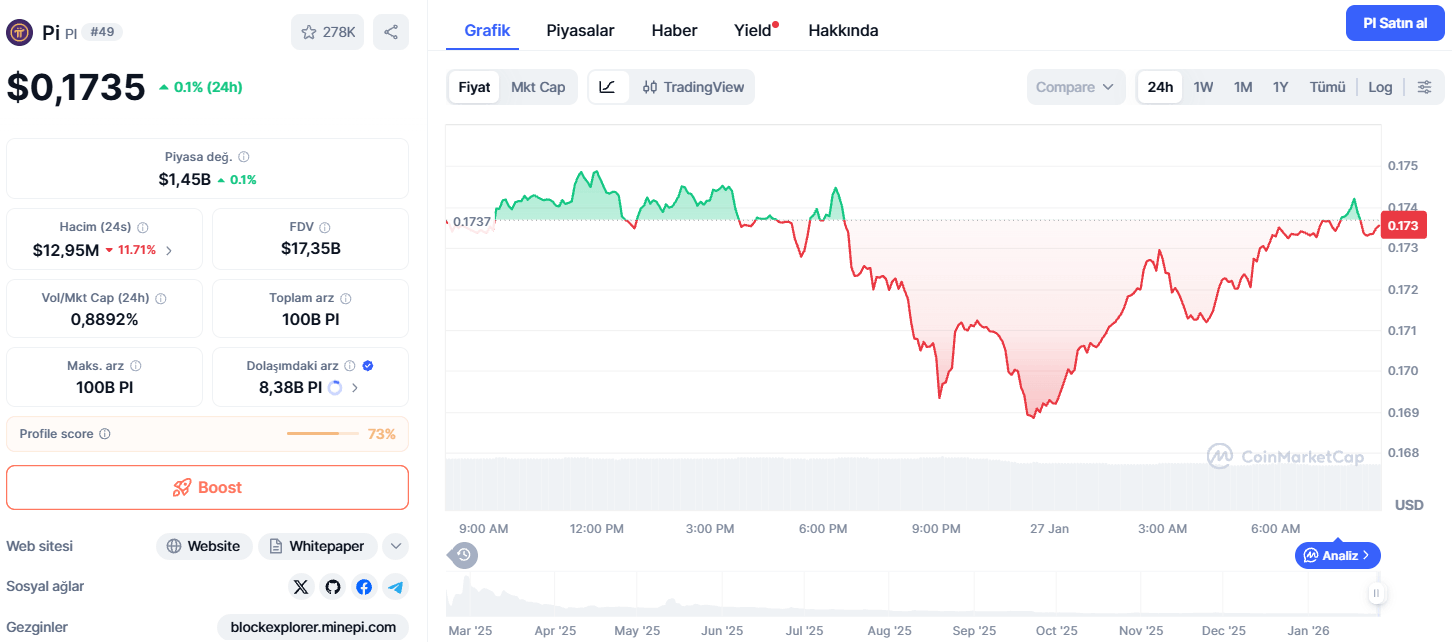Click the history clock icon below chart
Image resolution: width=1452 pixels, height=642 pixels.
[x=464, y=555]
